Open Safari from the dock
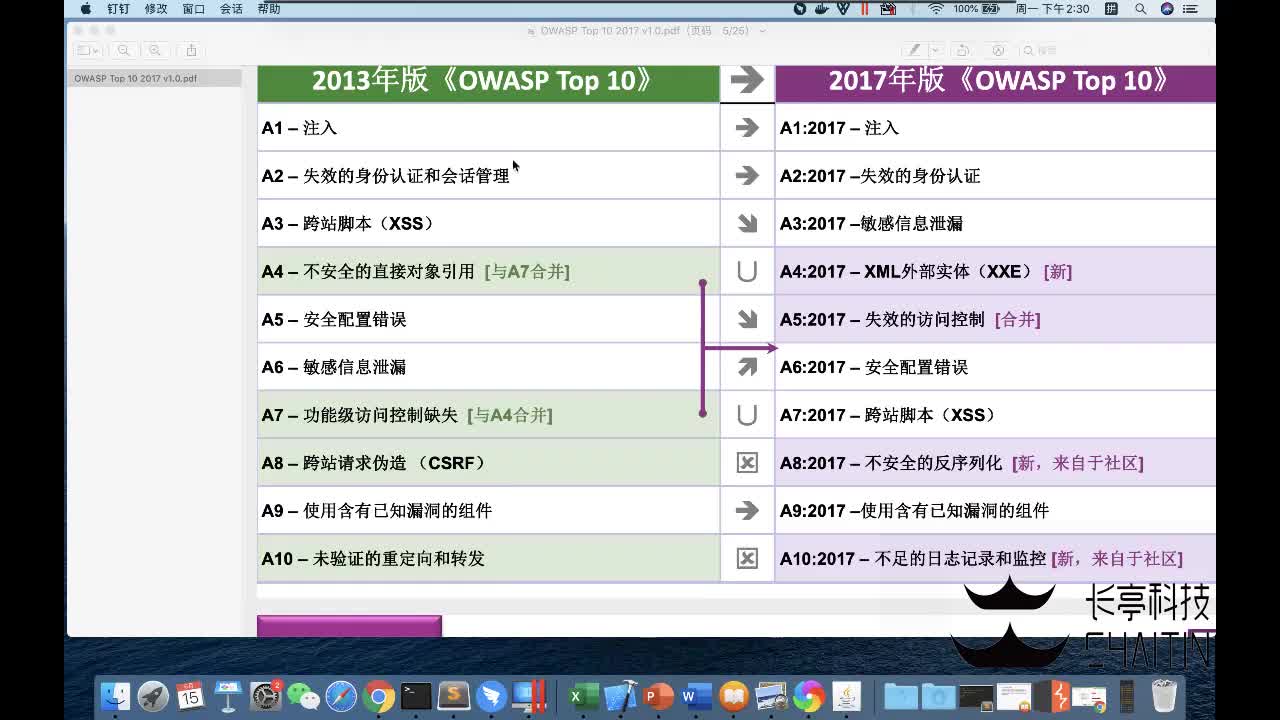This screenshot has height=720, width=1280. [x=341, y=696]
